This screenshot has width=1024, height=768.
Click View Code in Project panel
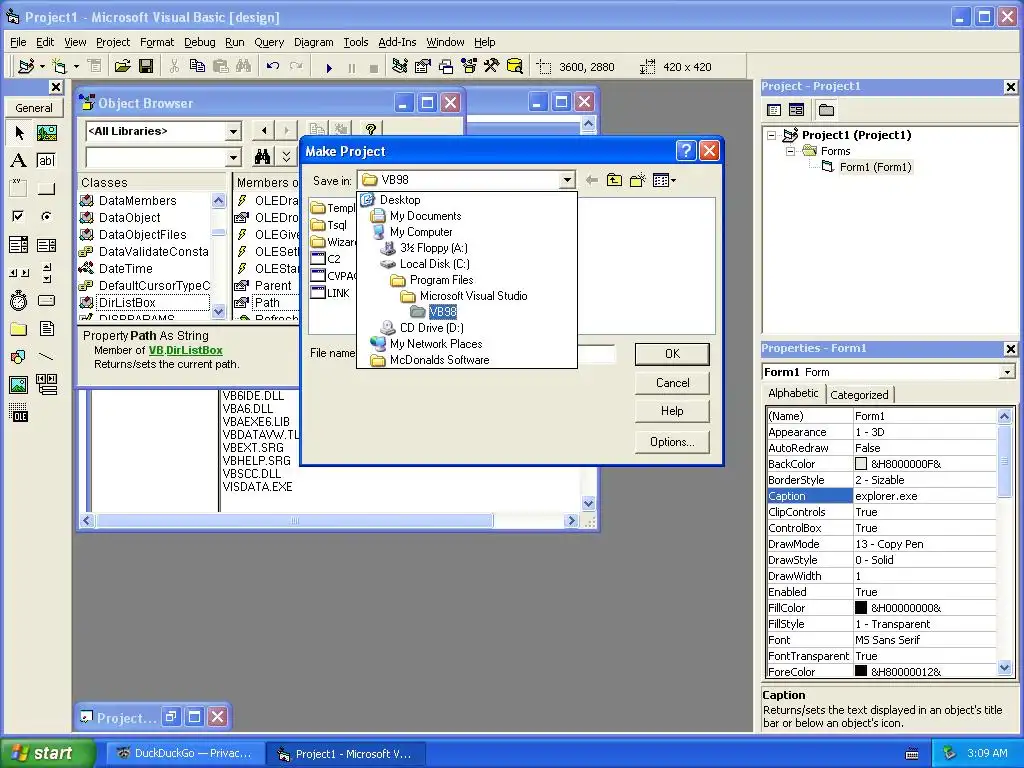click(774, 110)
